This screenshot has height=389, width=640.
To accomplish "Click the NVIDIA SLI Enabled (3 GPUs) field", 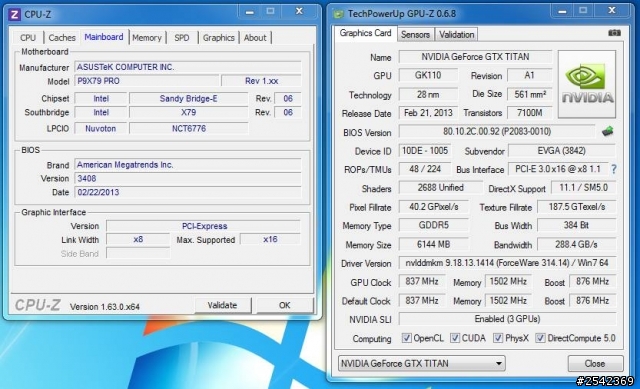I will (507, 319).
